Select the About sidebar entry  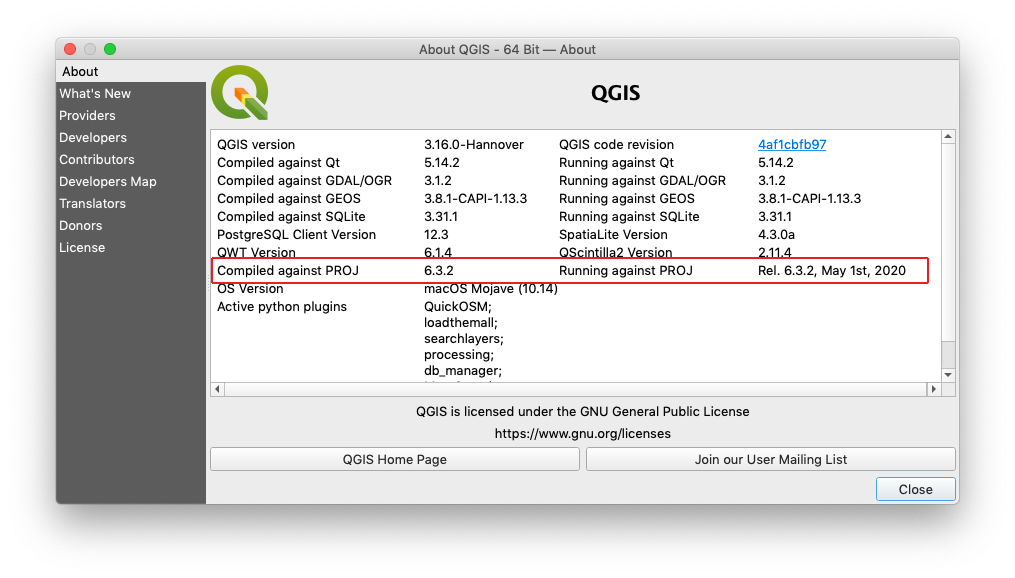[81, 71]
